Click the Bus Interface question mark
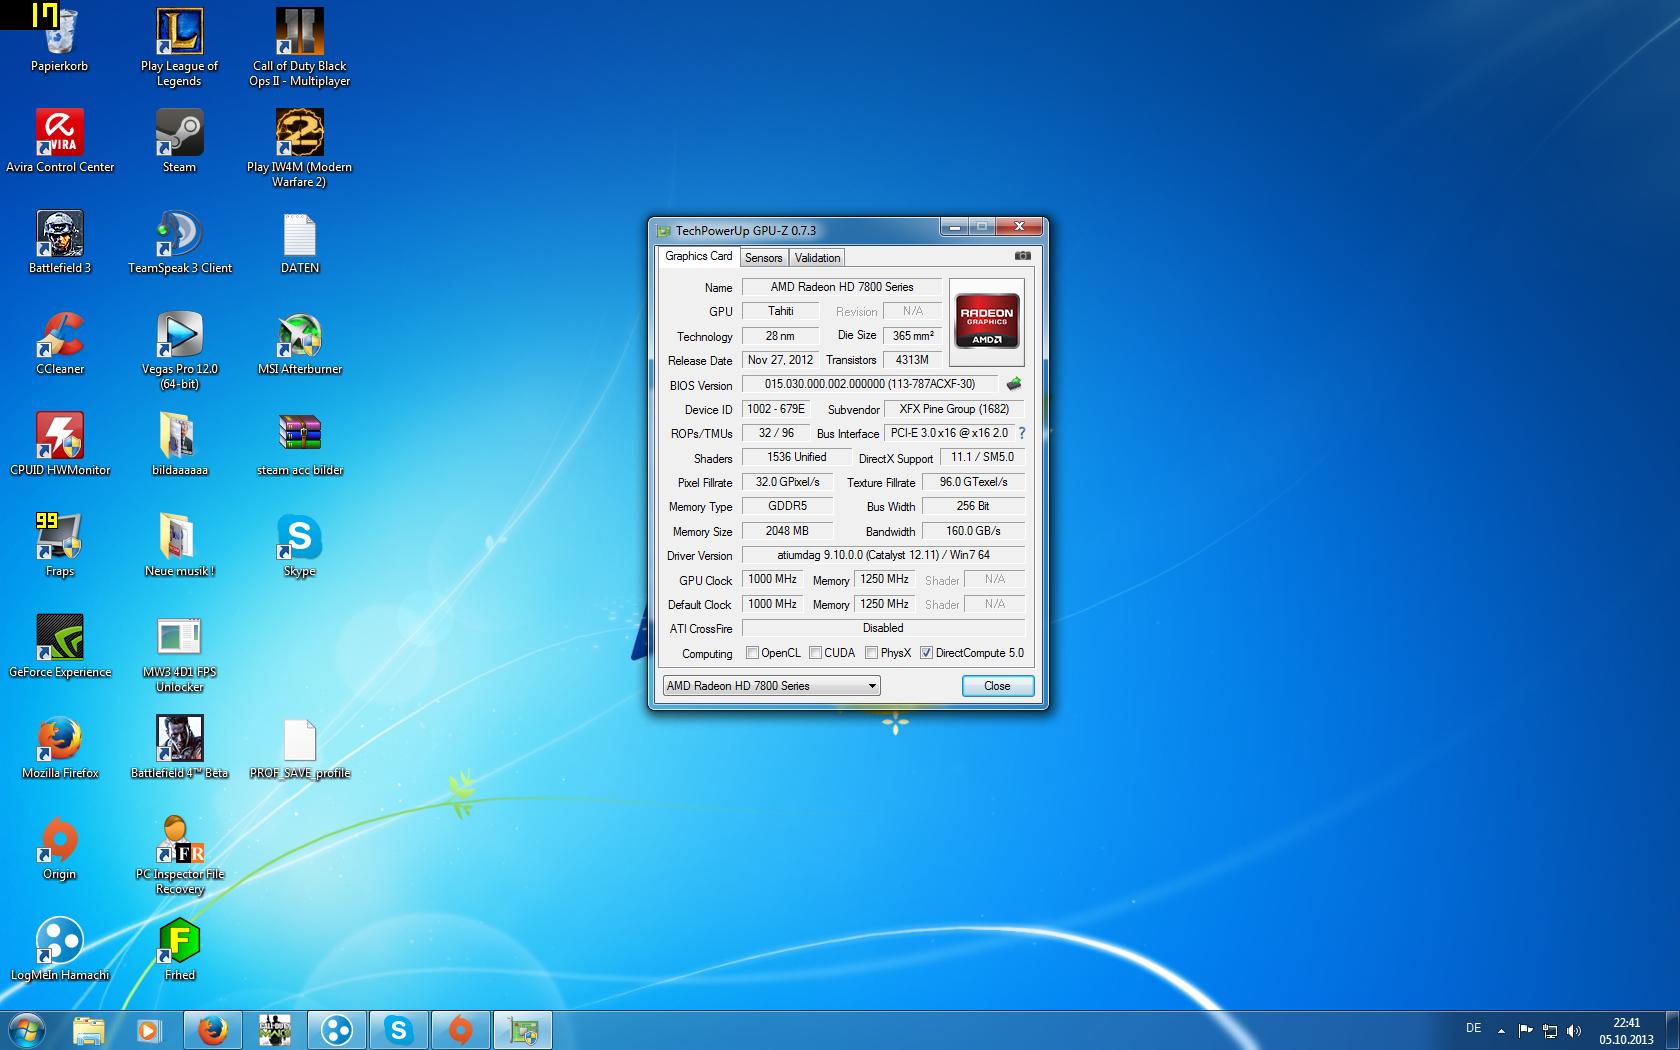 (x=1022, y=433)
